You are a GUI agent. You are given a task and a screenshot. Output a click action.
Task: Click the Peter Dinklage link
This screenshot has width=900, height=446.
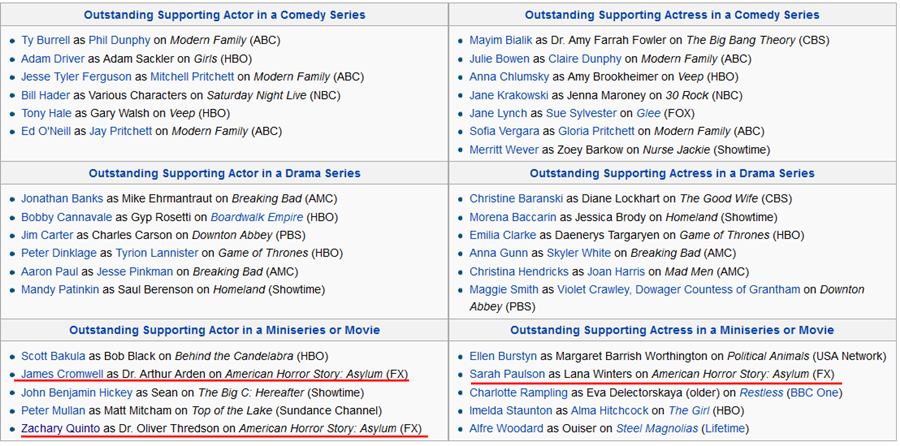[x=59, y=253]
